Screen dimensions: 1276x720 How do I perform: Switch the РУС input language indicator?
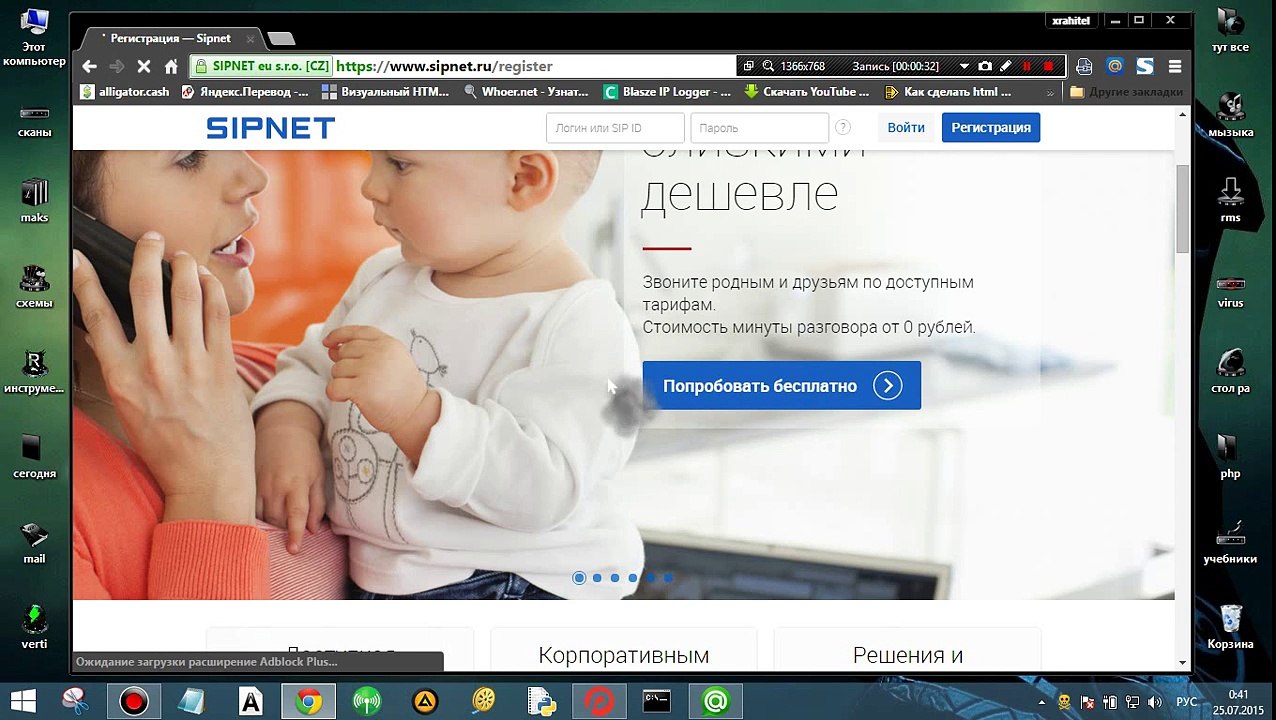pos(1186,702)
